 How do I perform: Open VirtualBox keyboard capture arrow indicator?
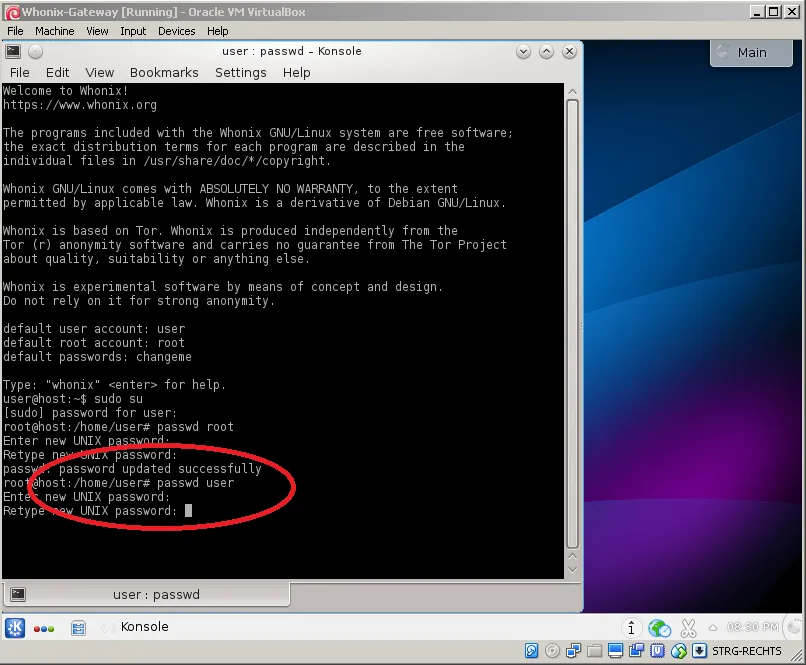click(699, 651)
